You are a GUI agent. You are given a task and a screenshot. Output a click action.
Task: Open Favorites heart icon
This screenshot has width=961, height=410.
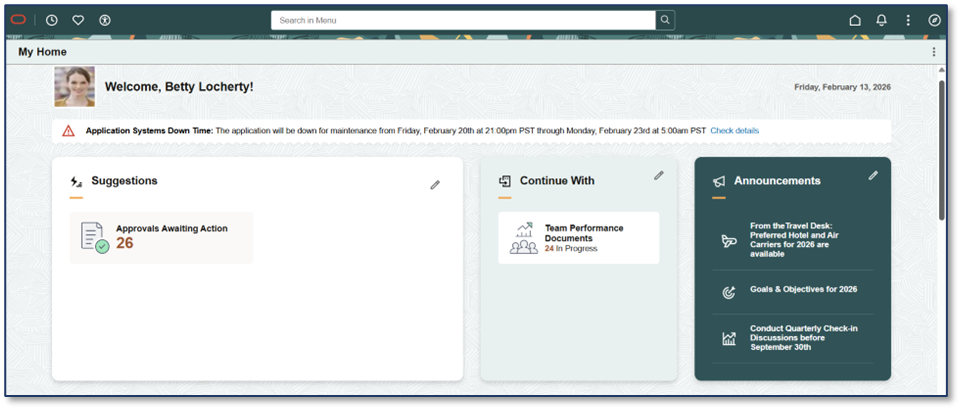click(78, 20)
